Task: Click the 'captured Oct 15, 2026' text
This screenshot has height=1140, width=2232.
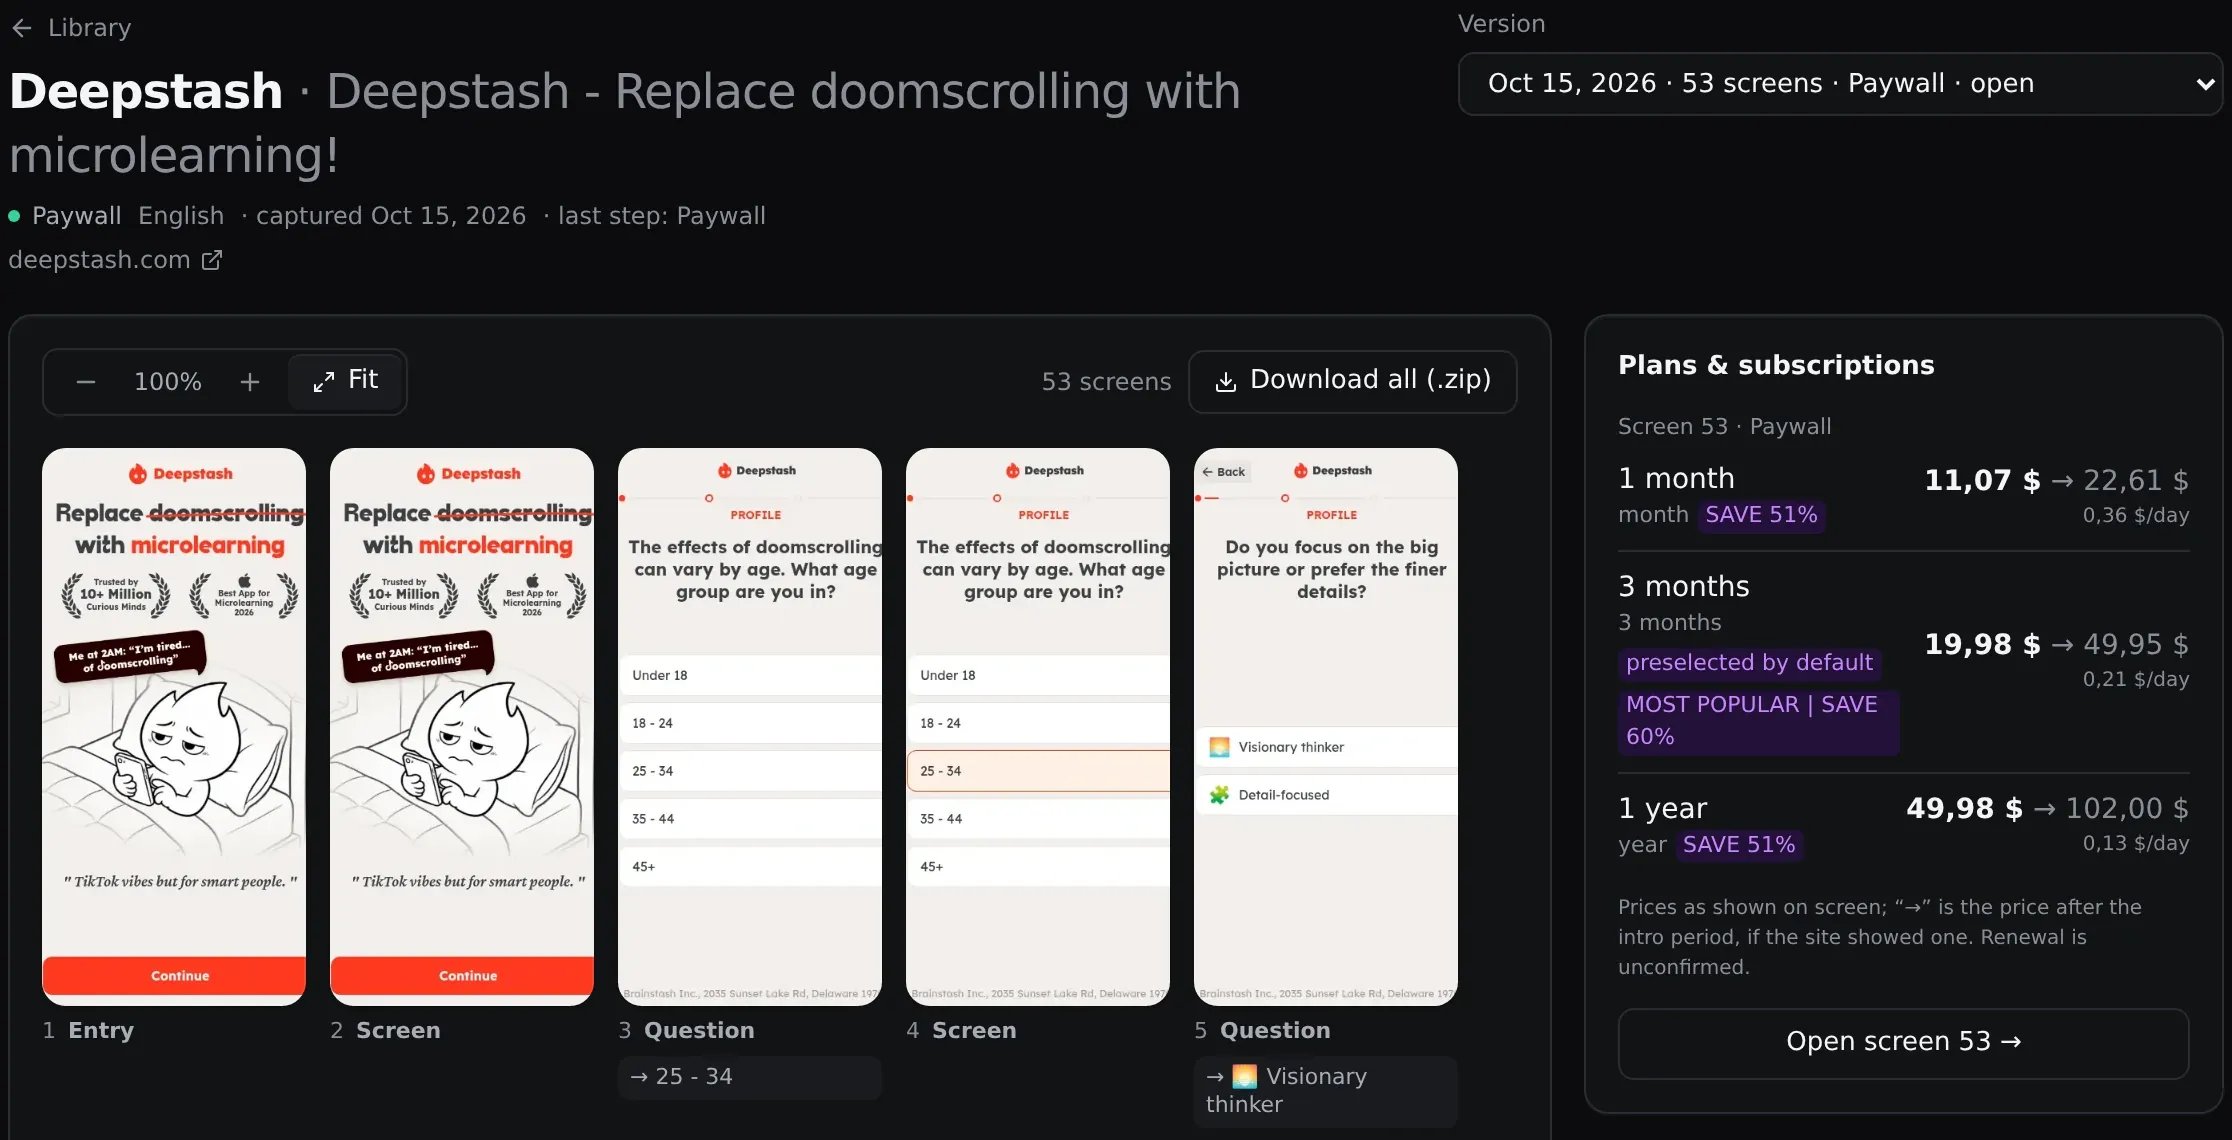Action: (391, 216)
